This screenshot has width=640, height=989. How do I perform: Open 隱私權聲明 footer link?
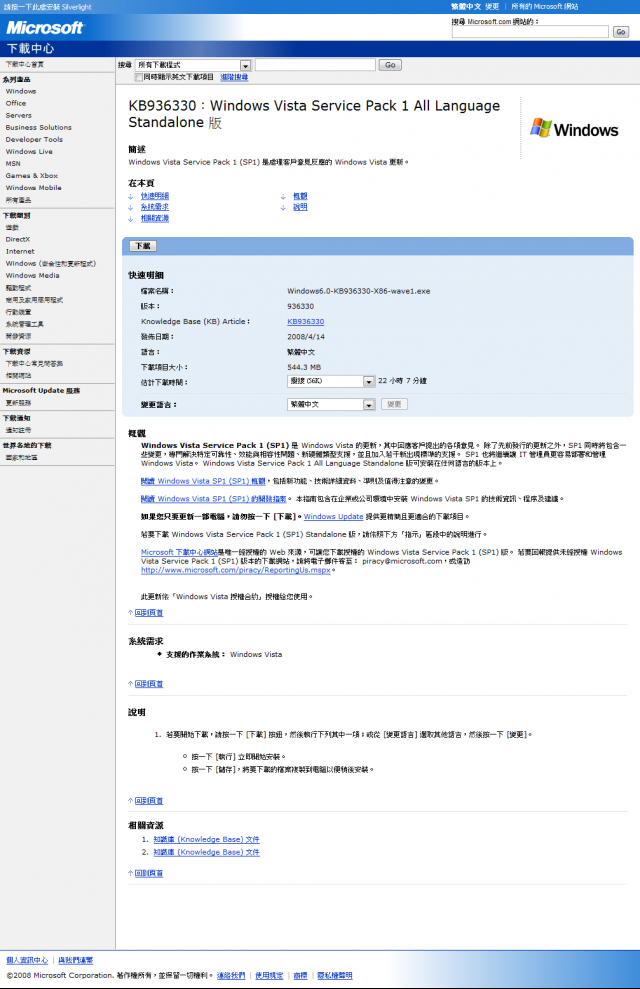tap(335, 976)
